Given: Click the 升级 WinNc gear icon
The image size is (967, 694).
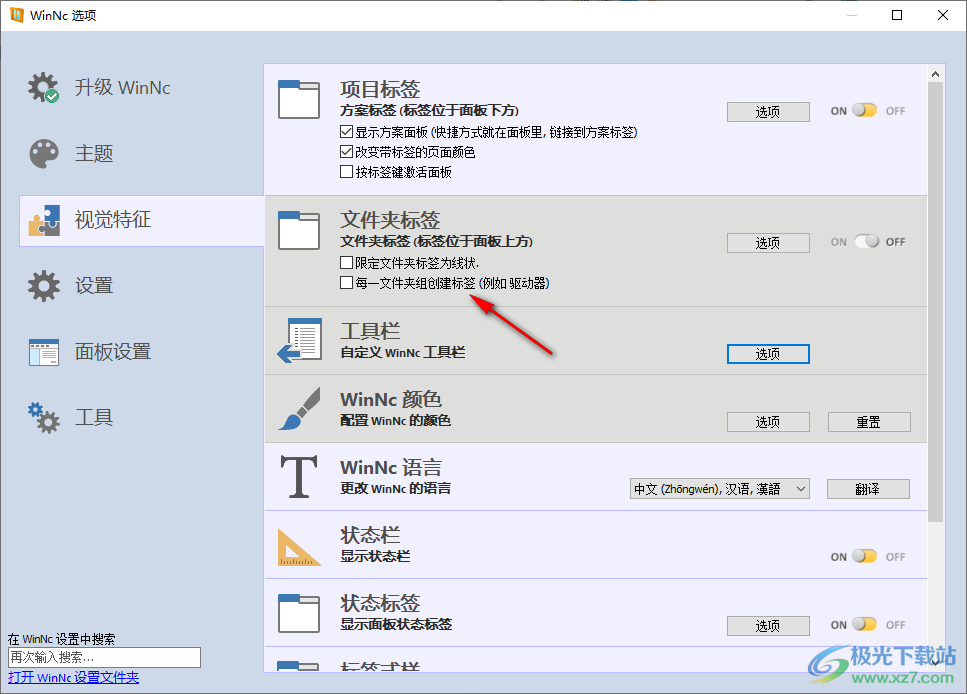Looking at the screenshot, I should pos(43,87).
